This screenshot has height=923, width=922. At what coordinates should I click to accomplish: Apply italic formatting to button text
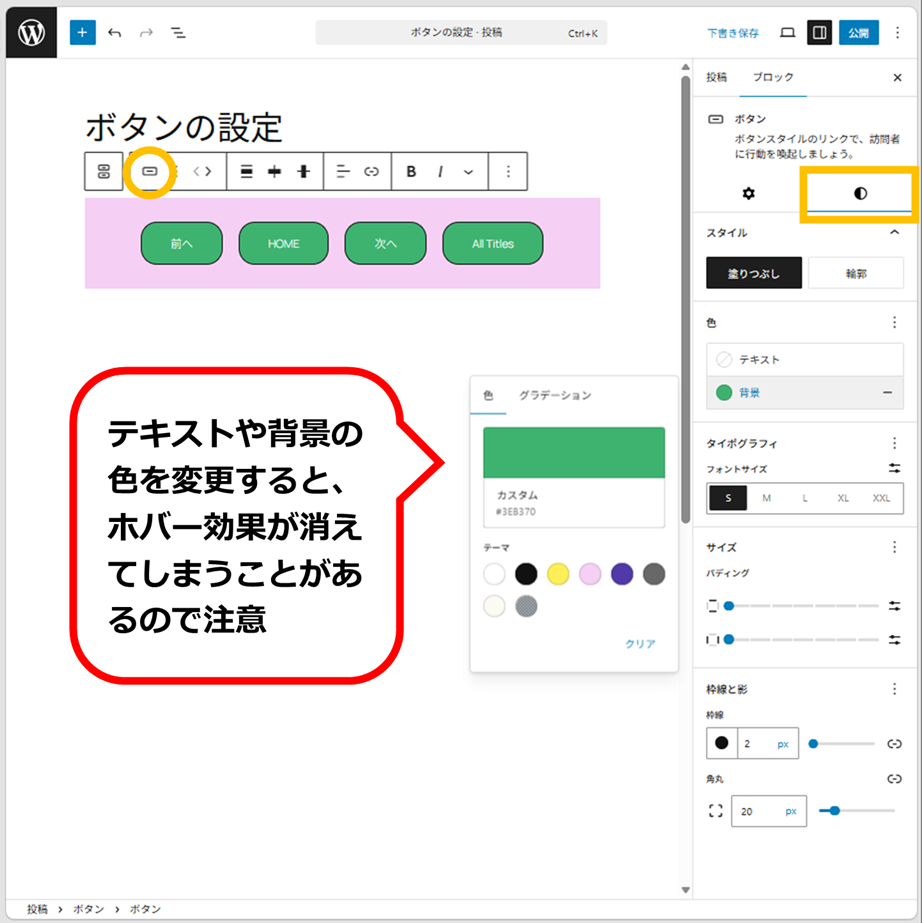coord(440,171)
